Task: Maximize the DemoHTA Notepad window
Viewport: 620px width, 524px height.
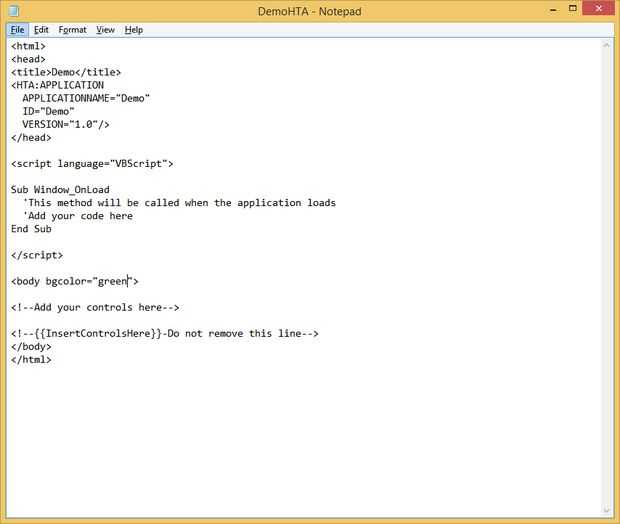Action: [x=572, y=9]
